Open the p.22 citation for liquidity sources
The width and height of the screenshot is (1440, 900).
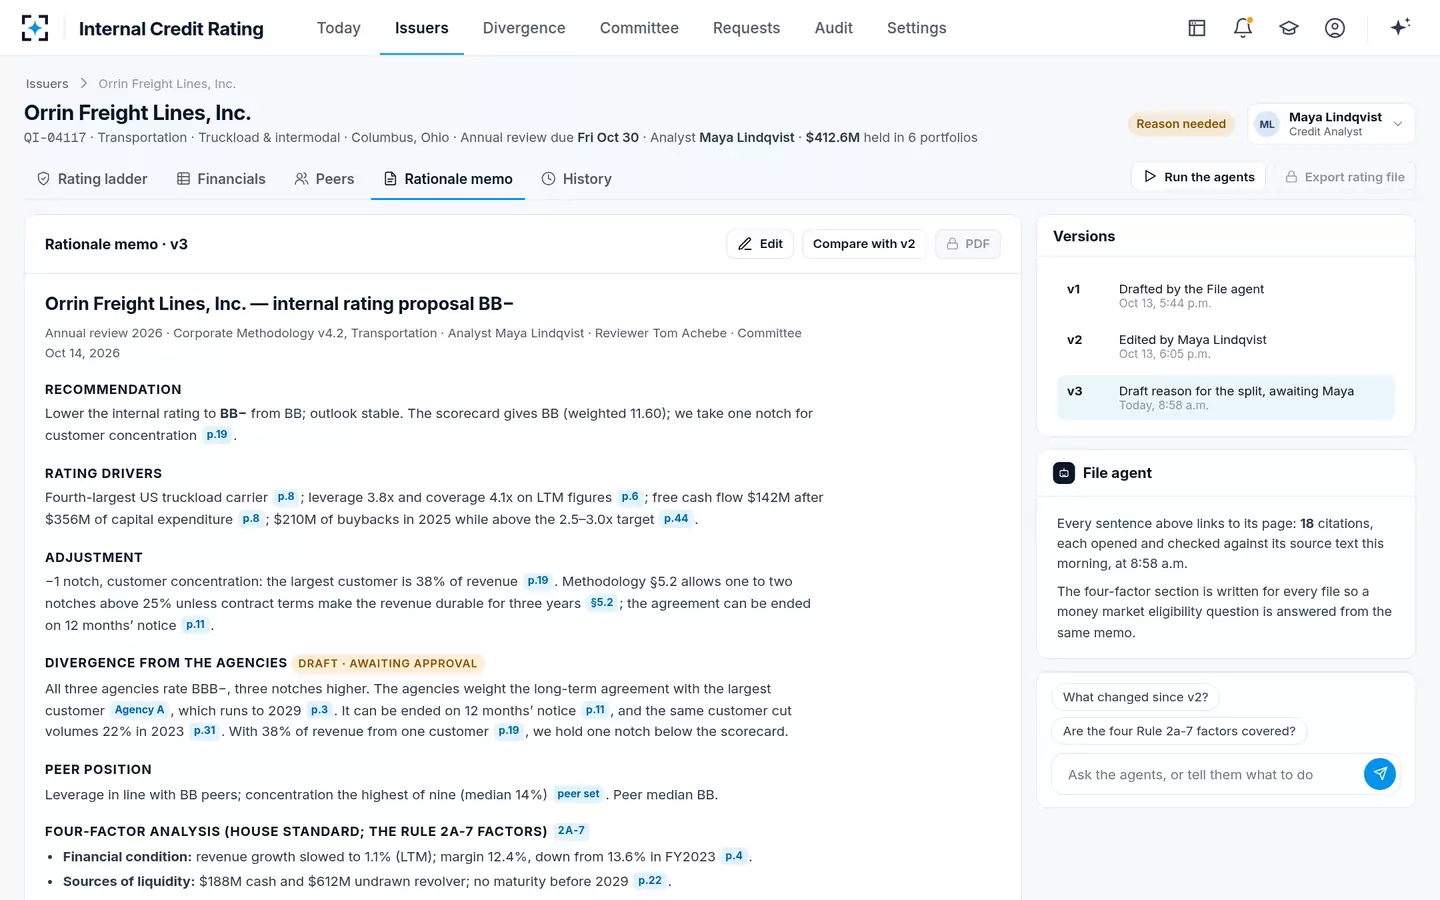(650, 881)
